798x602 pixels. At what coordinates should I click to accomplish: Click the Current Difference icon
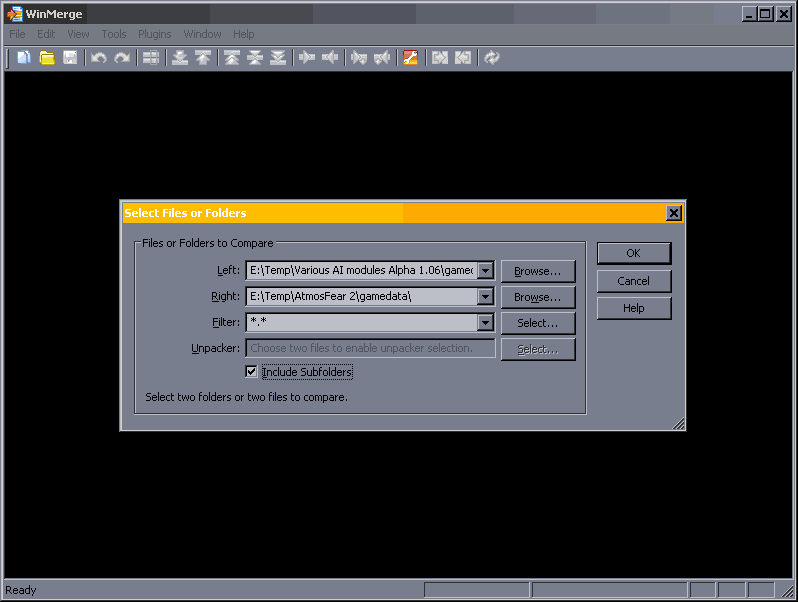[x=255, y=58]
